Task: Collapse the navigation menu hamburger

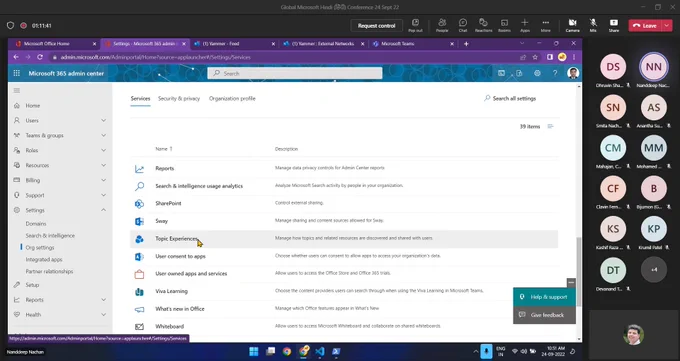Action: click(x=17, y=90)
